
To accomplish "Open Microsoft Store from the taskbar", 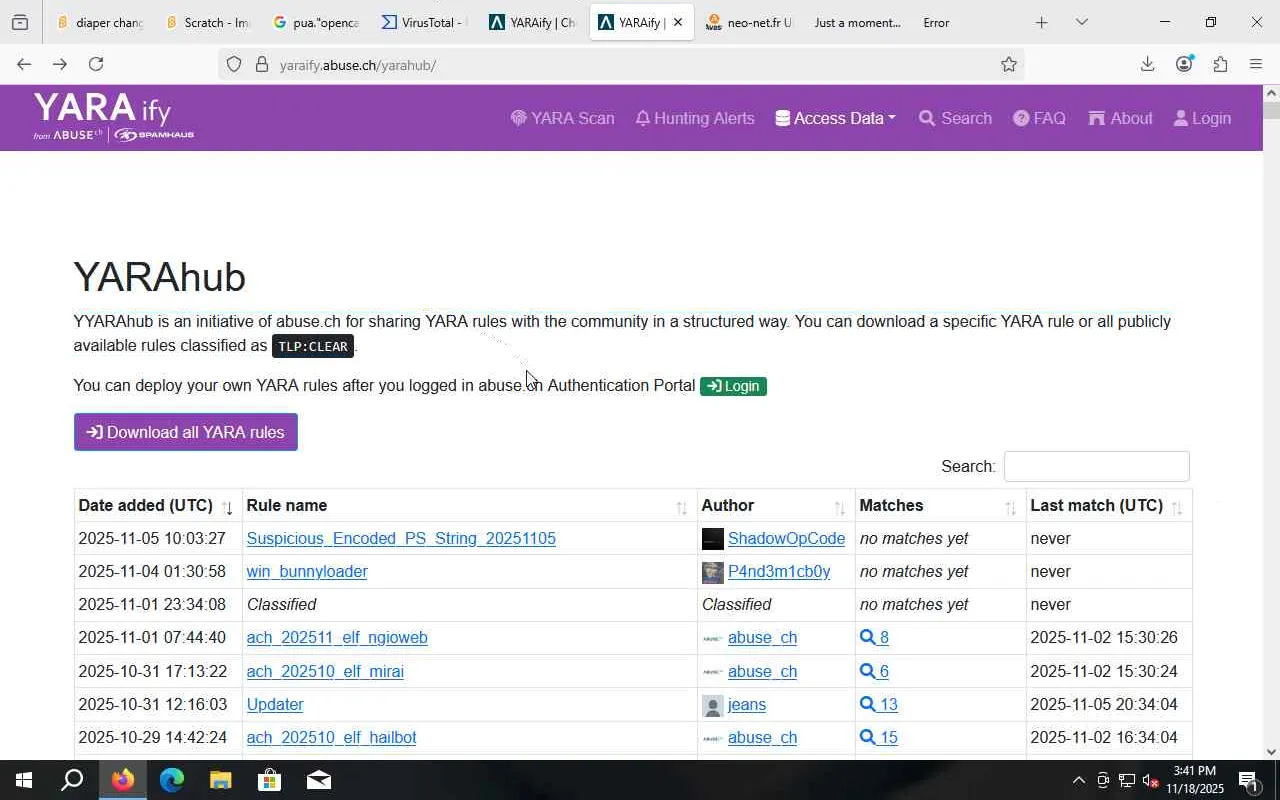I will (x=270, y=780).
